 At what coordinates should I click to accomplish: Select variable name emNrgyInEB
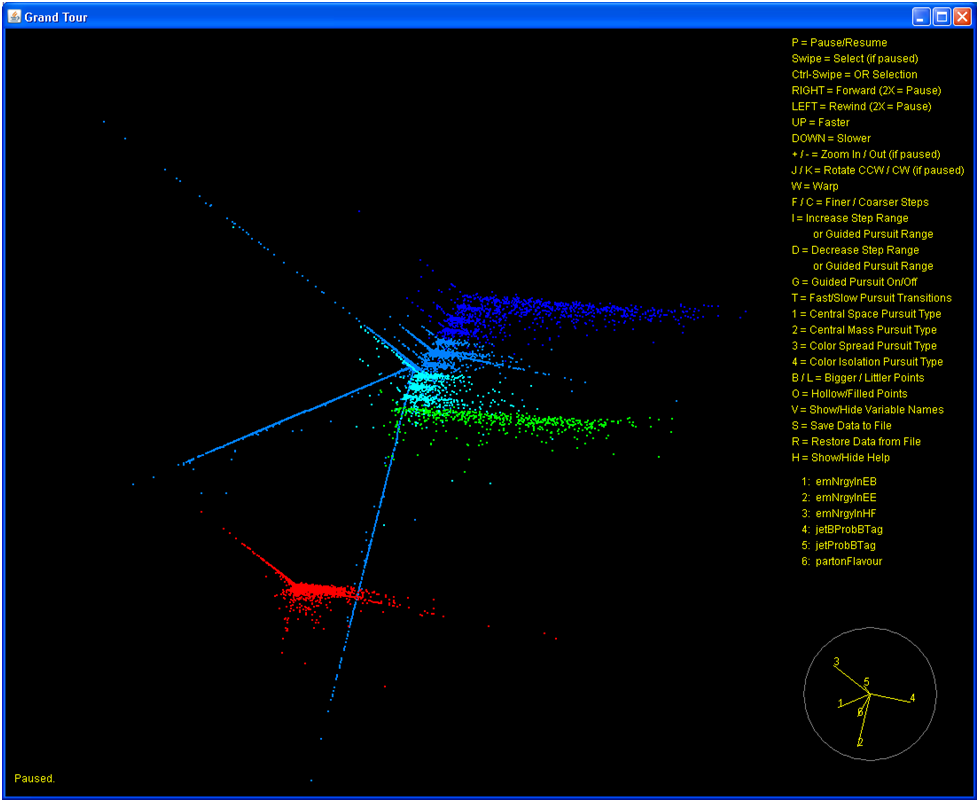pos(846,481)
